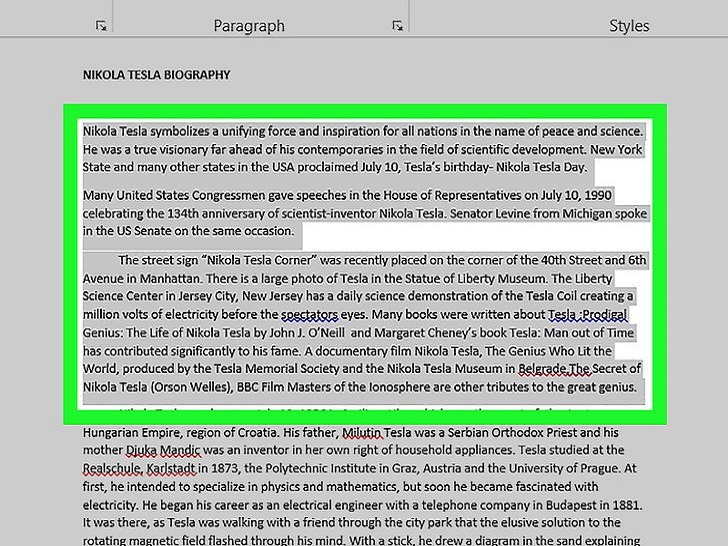Click 'Statue of Liberty Museum' text
The width and height of the screenshot is (728, 546).
(475, 279)
